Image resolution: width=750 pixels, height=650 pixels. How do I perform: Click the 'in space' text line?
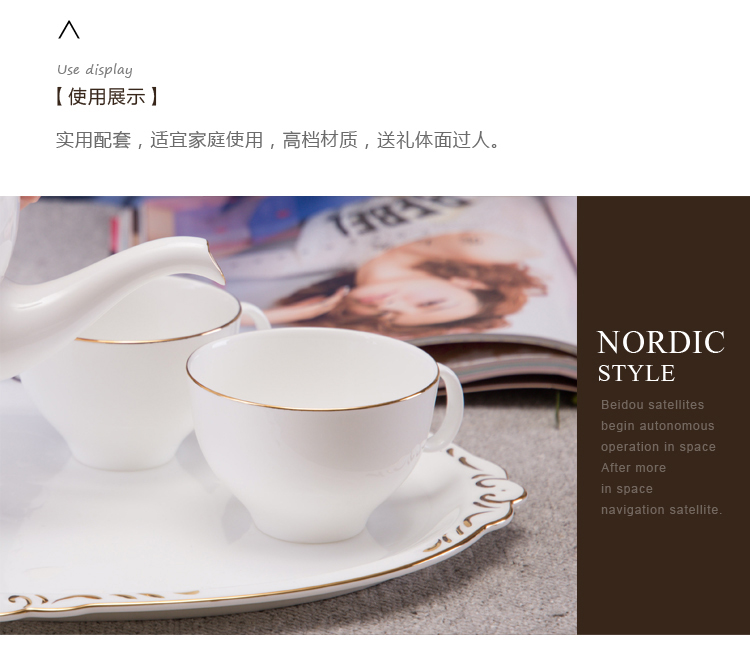coord(627,489)
